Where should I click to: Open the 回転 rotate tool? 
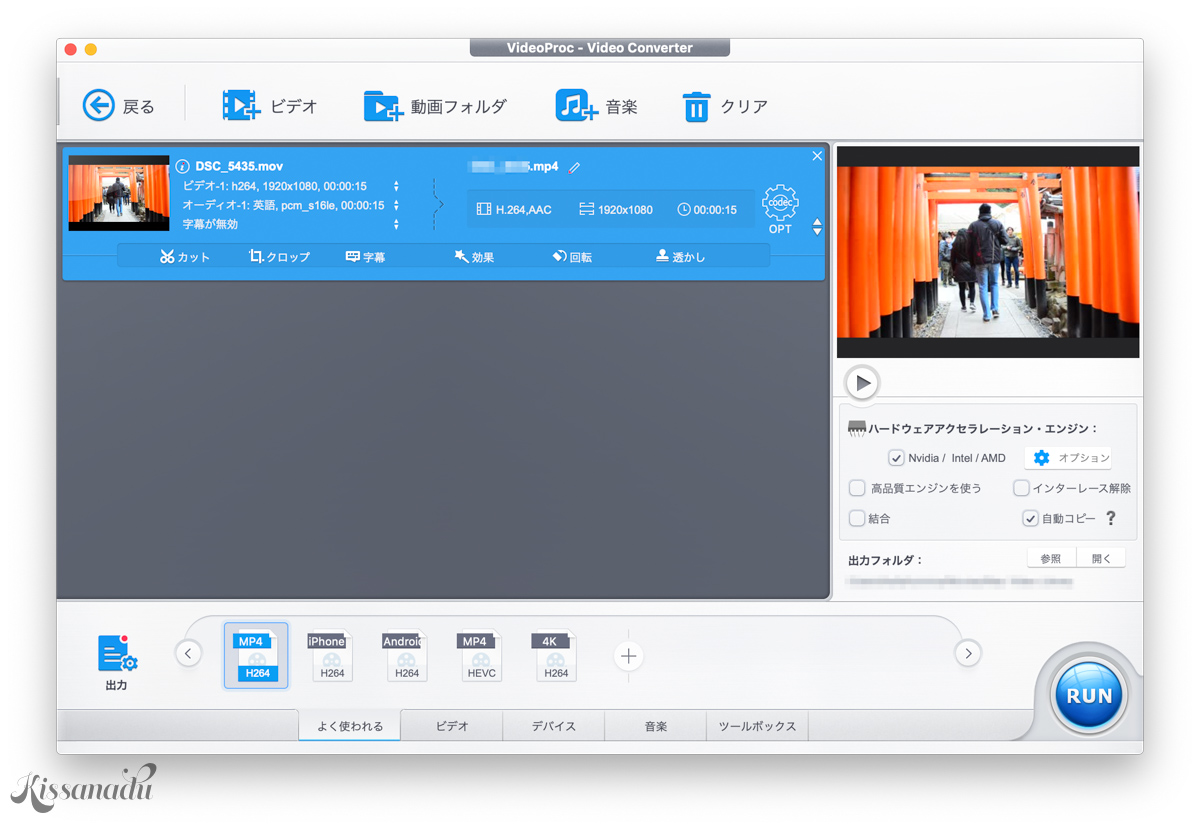pyautogui.click(x=572, y=256)
